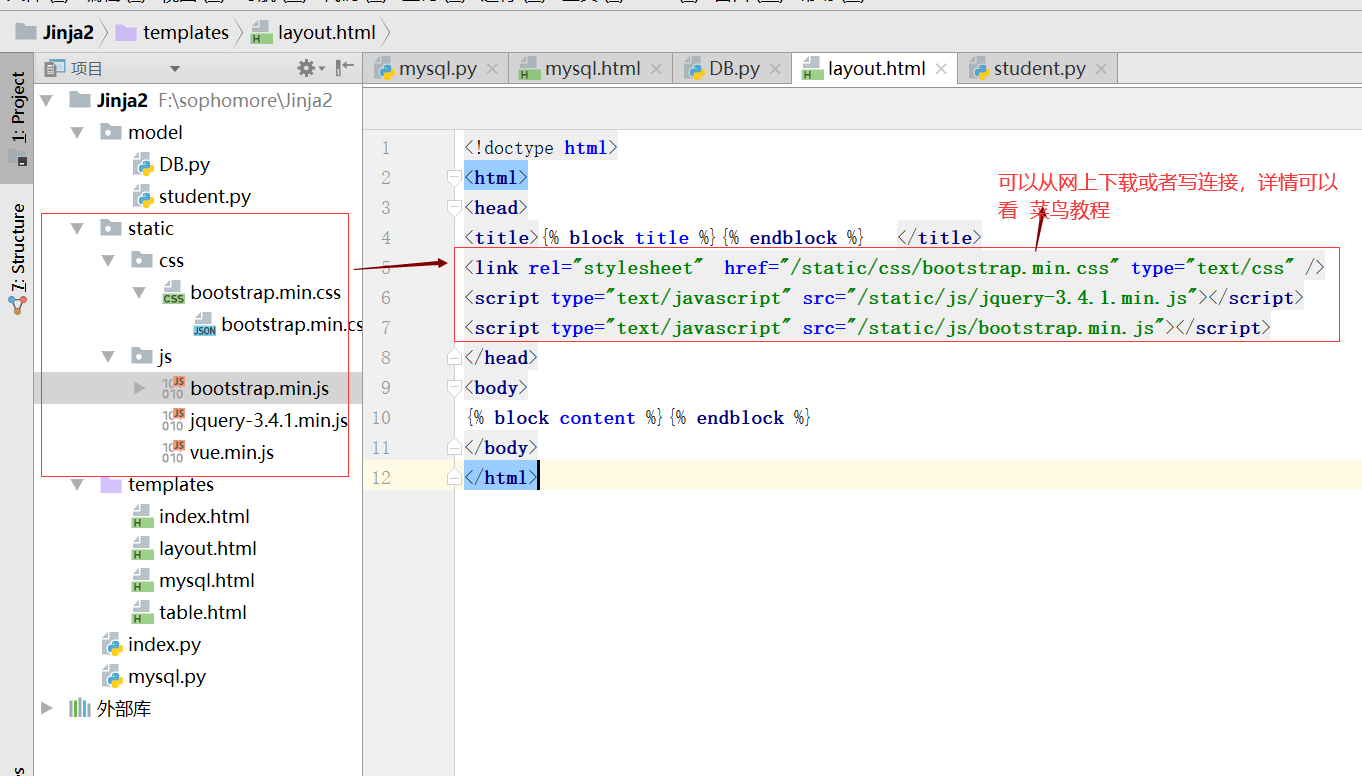Collapse the static folder in project tree
The image size is (1362, 776).
76,227
